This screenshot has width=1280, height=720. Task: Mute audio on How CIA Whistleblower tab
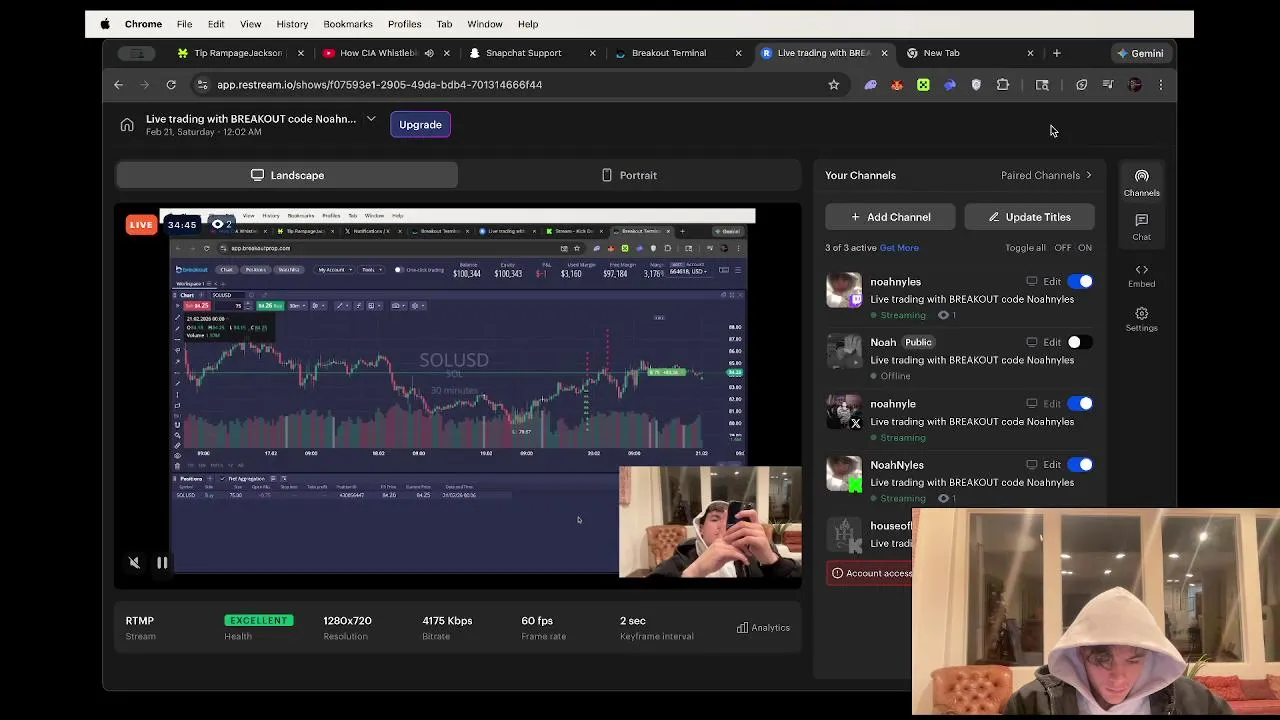[429, 53]
